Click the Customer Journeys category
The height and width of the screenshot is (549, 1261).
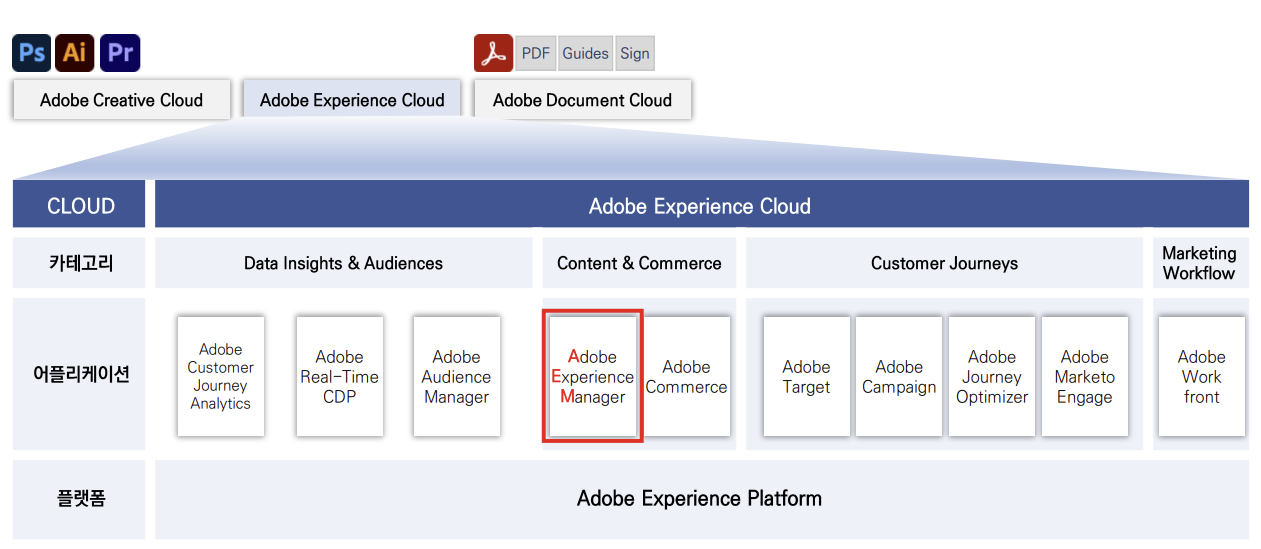[944, 263]
